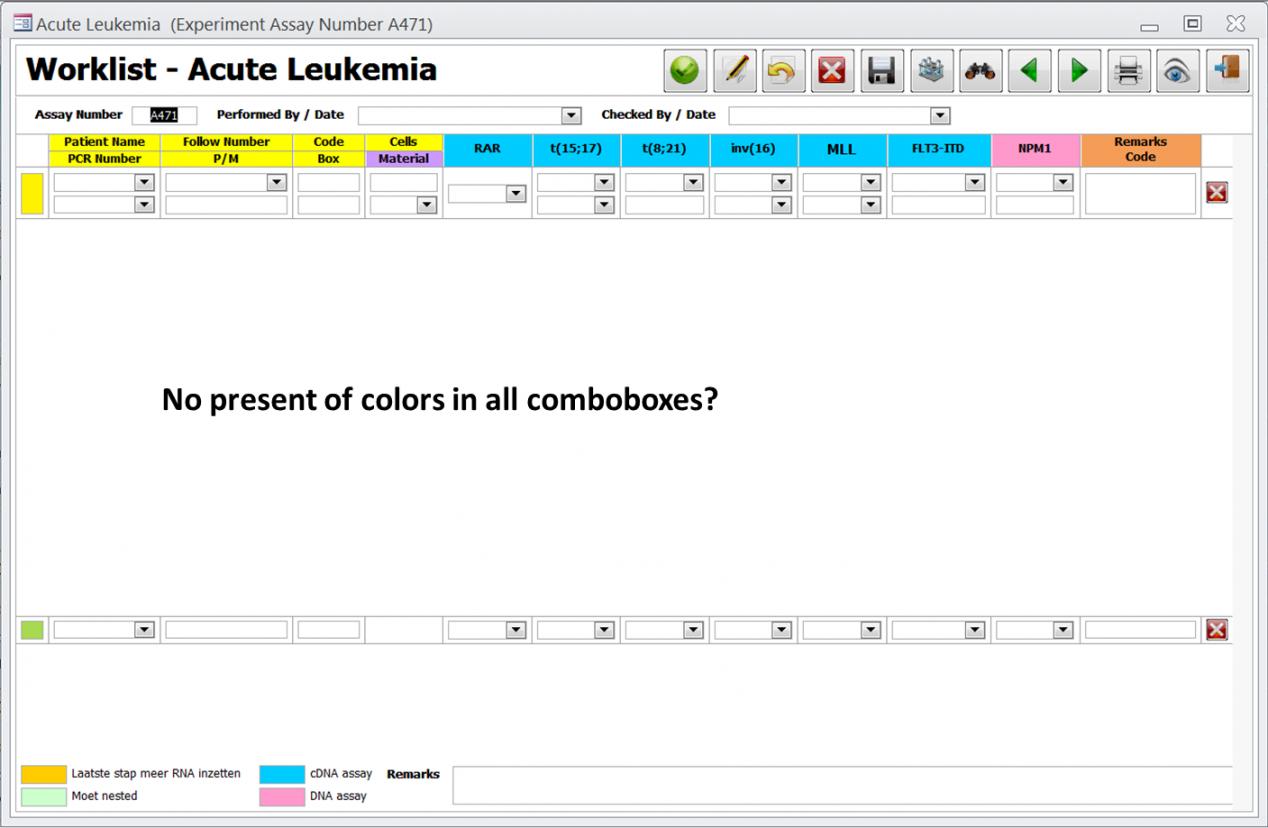
Task: Open the t(8;21) combobox in yellow-marked row
Action: click(693, 183)
